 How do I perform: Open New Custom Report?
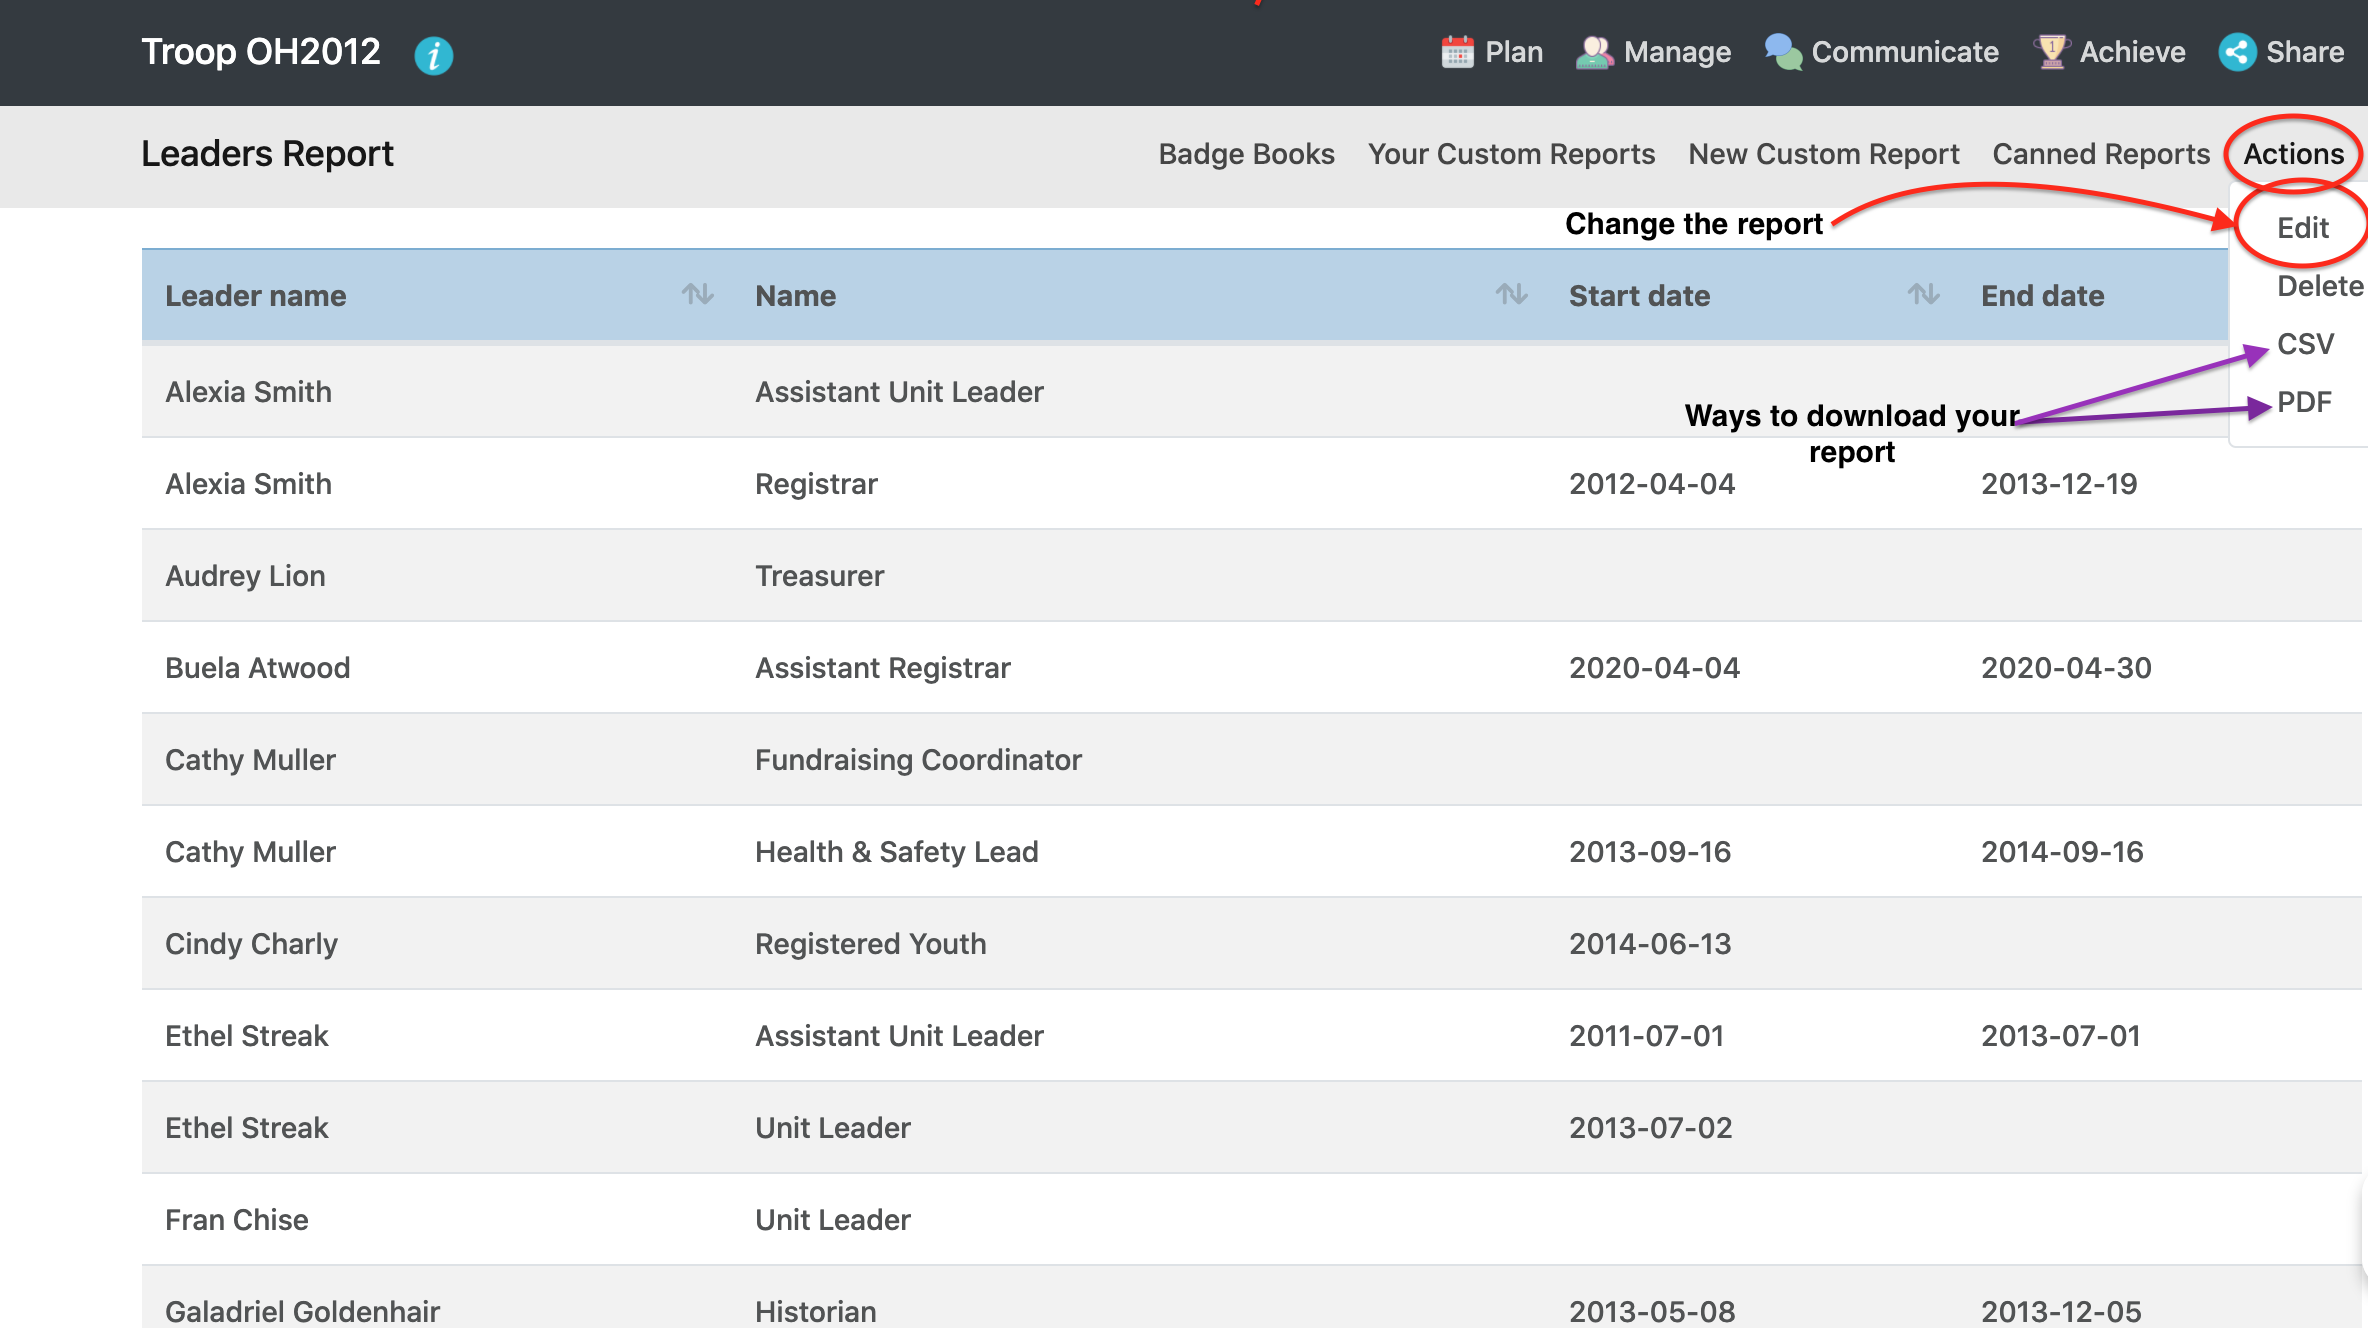pos(1823,154)
